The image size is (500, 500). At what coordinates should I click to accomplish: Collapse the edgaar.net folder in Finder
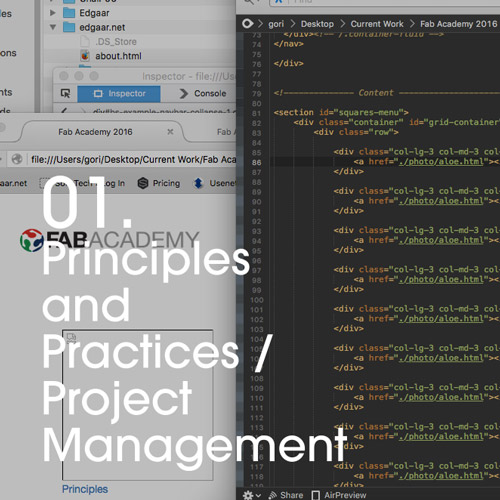click(x=53, y=27)
